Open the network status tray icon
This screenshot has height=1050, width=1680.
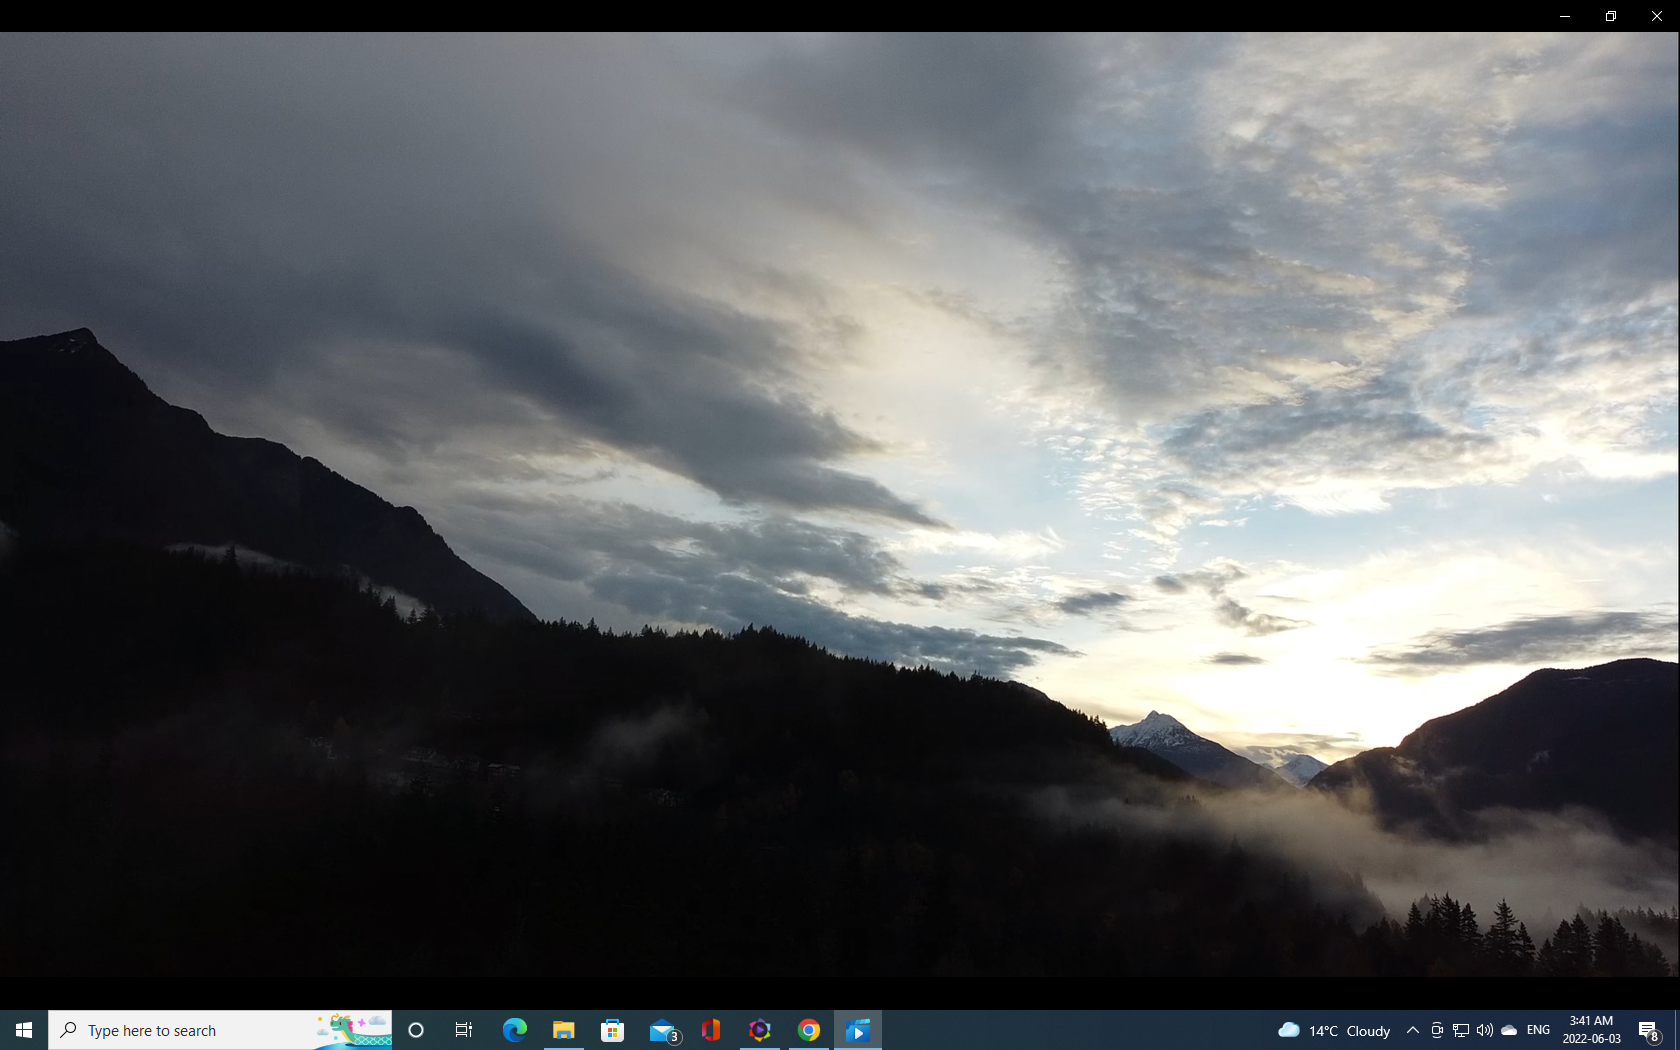pos(1461,1030)
